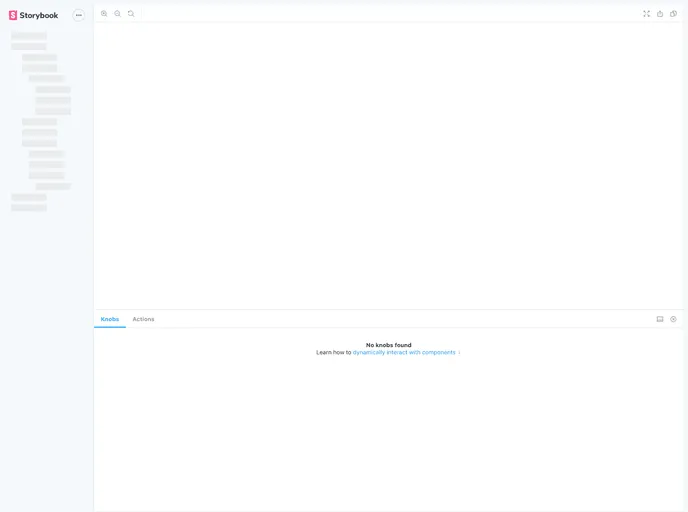This screenshot has height=512, width=688.
Task: Zoom out of the canvas
Action: tap(117, 14)
